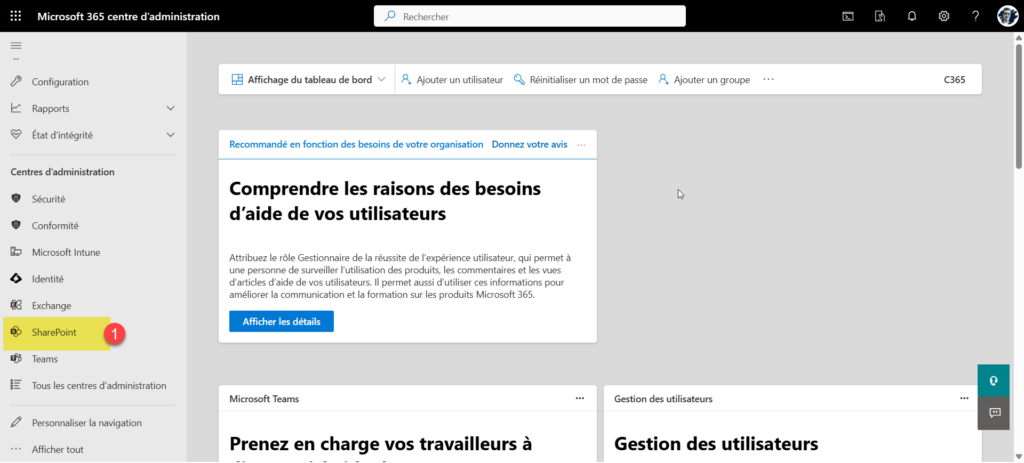Click the Afficher tout ellipsis icon
This screenshot has height=463, width=1024.
16,449
